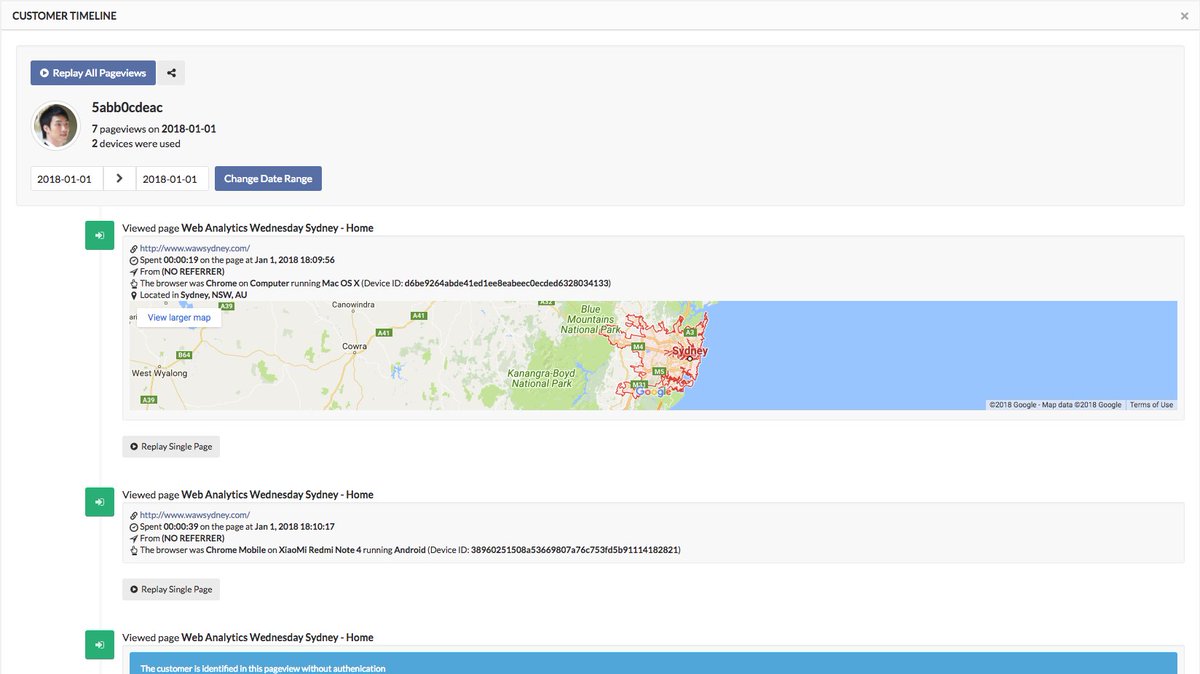Click the Replay All Pageviews button
Screen dimensions: 1200x674
pos(93,73)
